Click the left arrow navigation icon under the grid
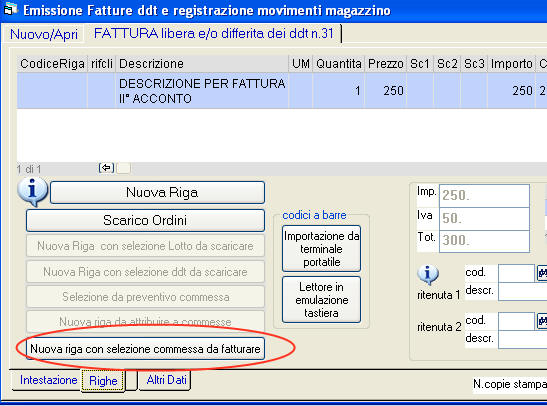The height and width of the screenshot is (406, 547). tap(106, 168)
